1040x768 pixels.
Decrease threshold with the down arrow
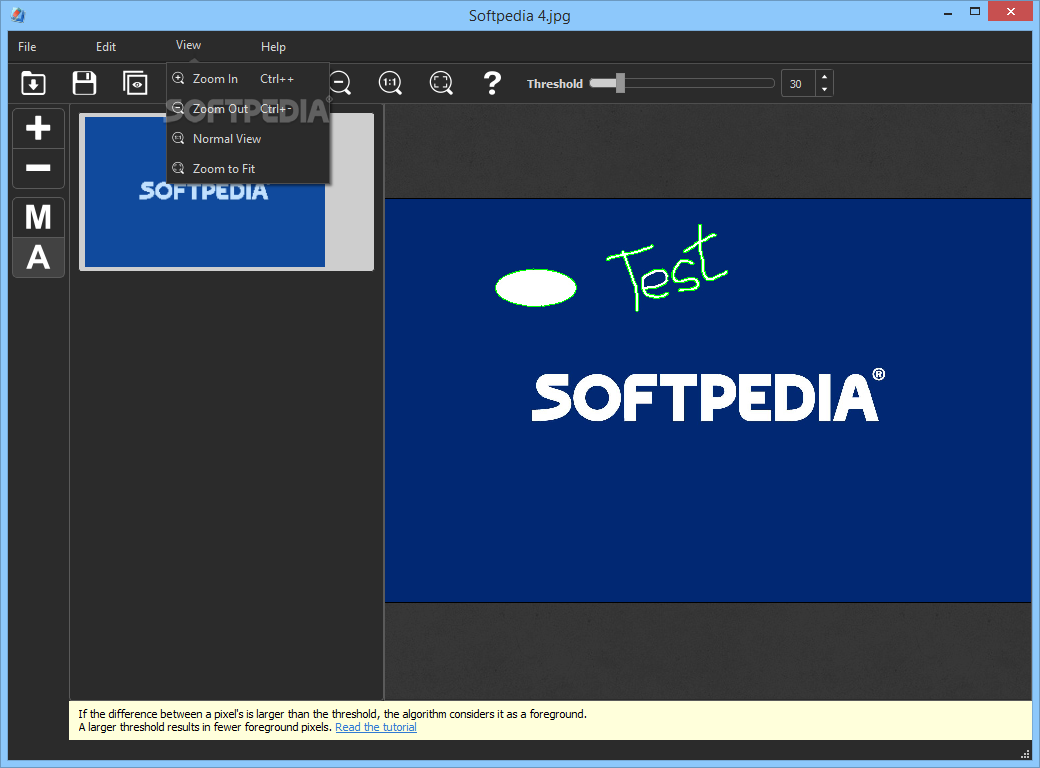[824, 90]
